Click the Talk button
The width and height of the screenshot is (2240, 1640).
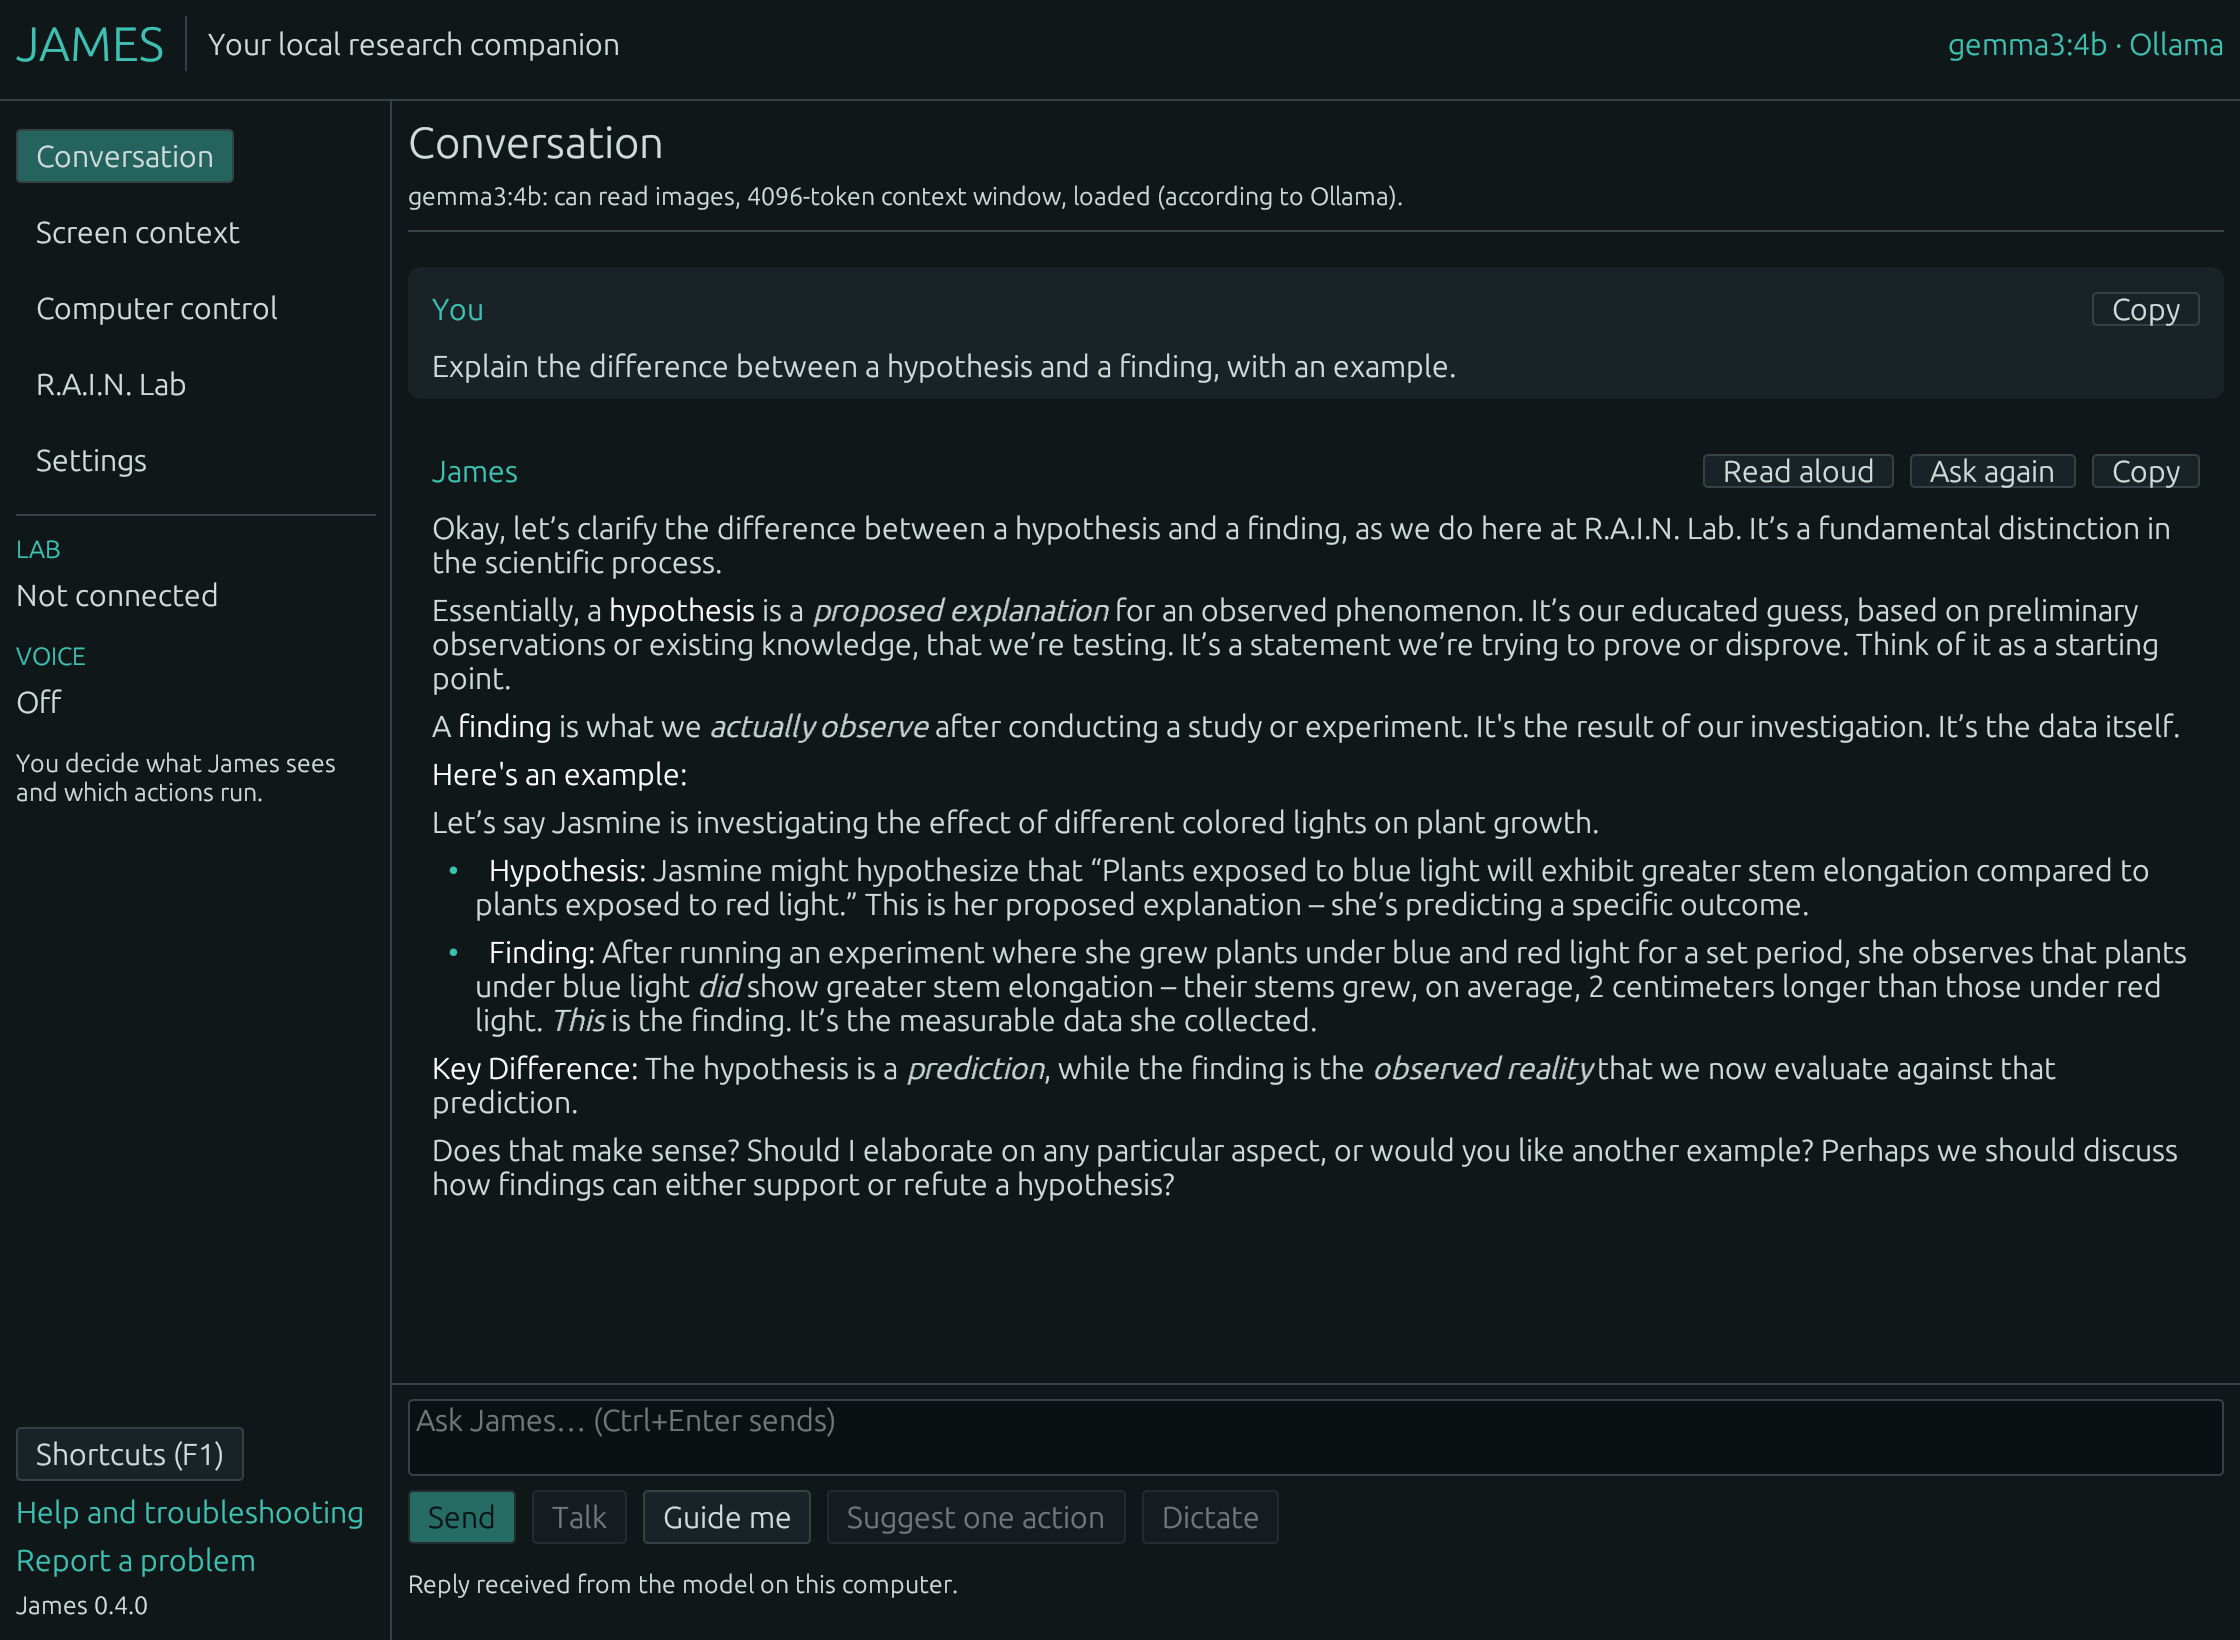pos(579,1517)
